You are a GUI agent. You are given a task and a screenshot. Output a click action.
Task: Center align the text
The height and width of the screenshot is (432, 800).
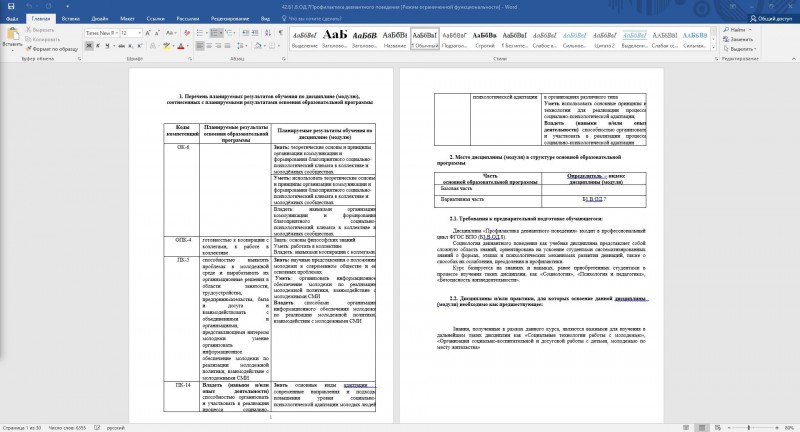209,46
